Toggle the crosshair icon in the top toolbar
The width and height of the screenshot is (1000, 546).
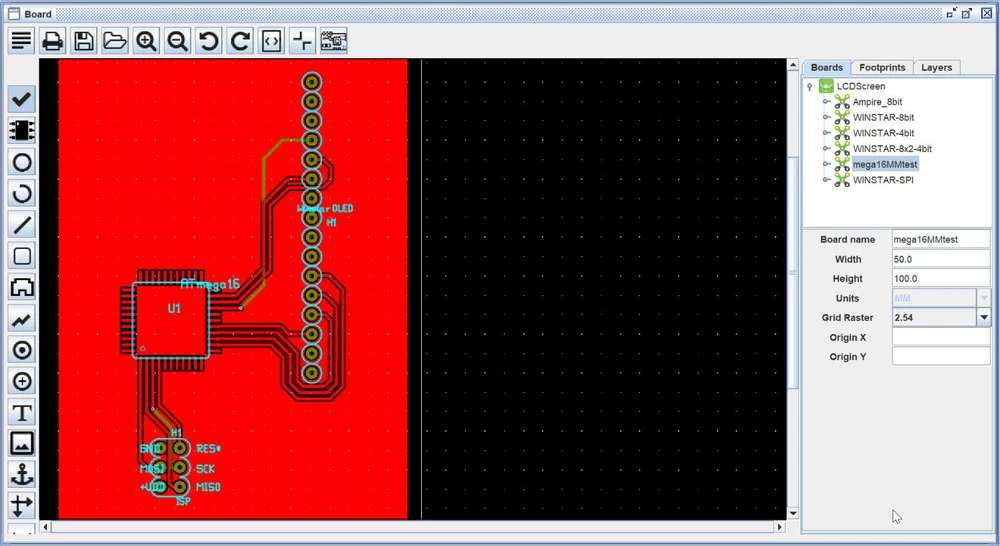point(302,41)
